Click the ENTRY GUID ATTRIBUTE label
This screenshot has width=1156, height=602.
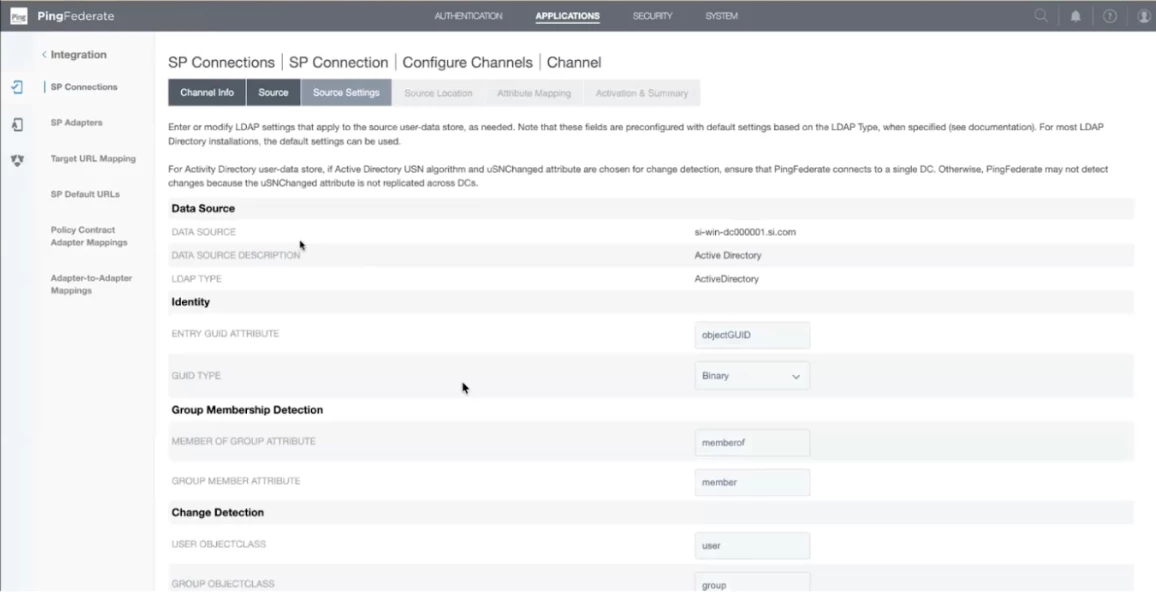[225, 334]
